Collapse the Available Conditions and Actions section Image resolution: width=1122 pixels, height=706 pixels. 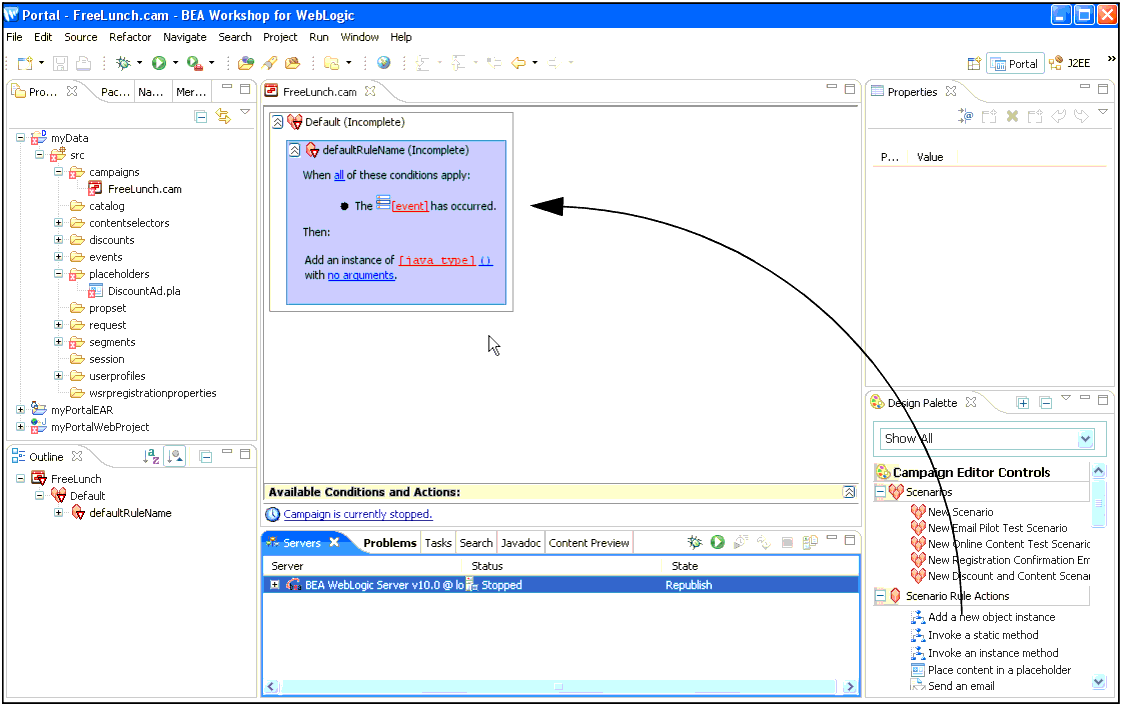pyautogui.click(x=849, y=492)
